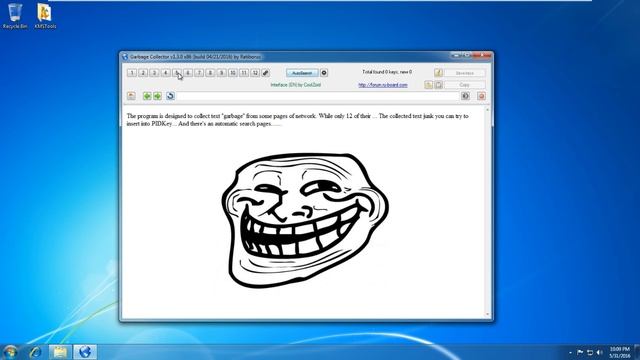Click the yellow icon left of Copy
The width and height of the screenshot is (640, 360).
[428, 85]
